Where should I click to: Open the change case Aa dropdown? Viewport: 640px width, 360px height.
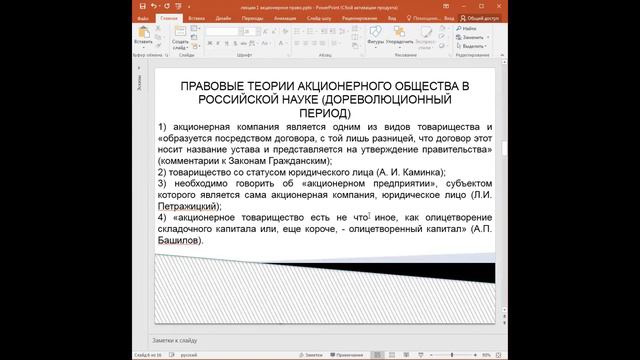[x=265, y=43]
